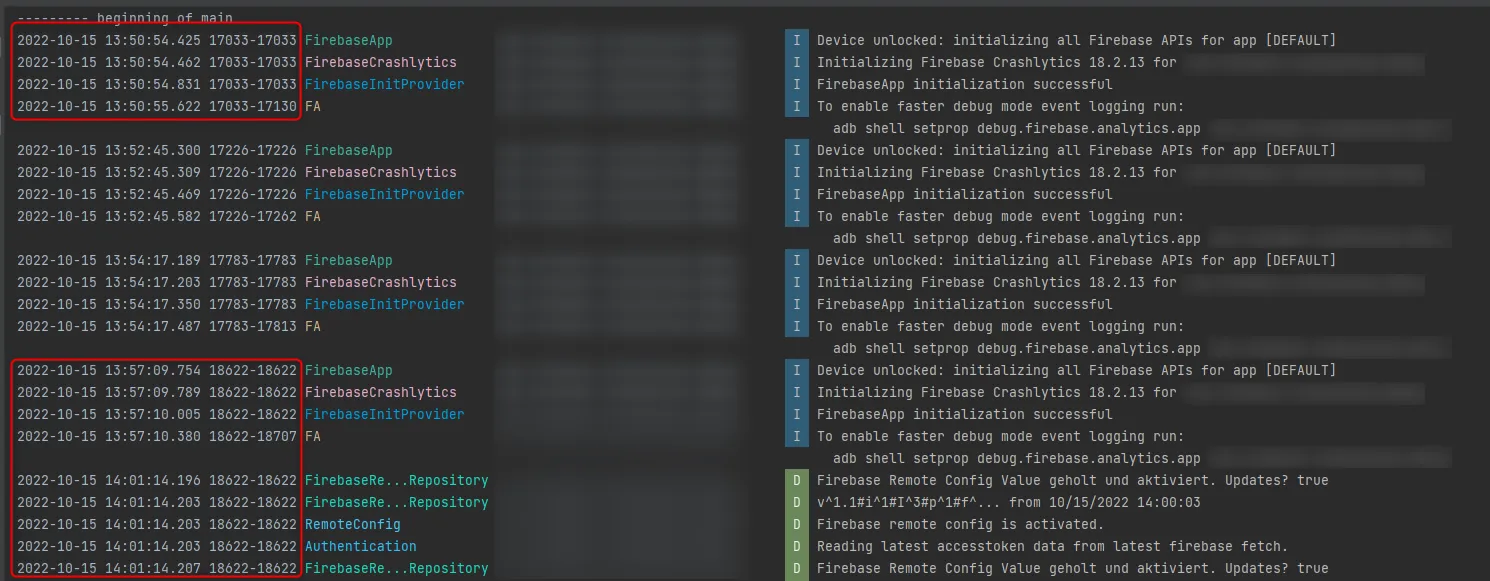Click the info level badge on the 13:57:09.789 row
This screenshot has height=581, width=1490.
[797, 393]
